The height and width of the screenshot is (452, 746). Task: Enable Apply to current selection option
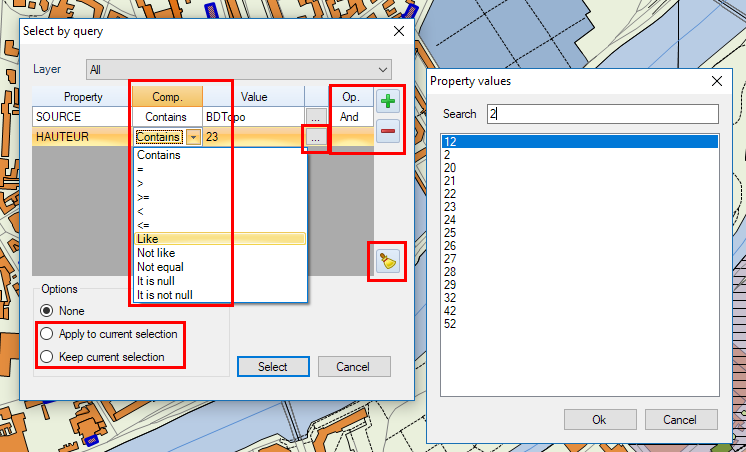pos(46,334)
